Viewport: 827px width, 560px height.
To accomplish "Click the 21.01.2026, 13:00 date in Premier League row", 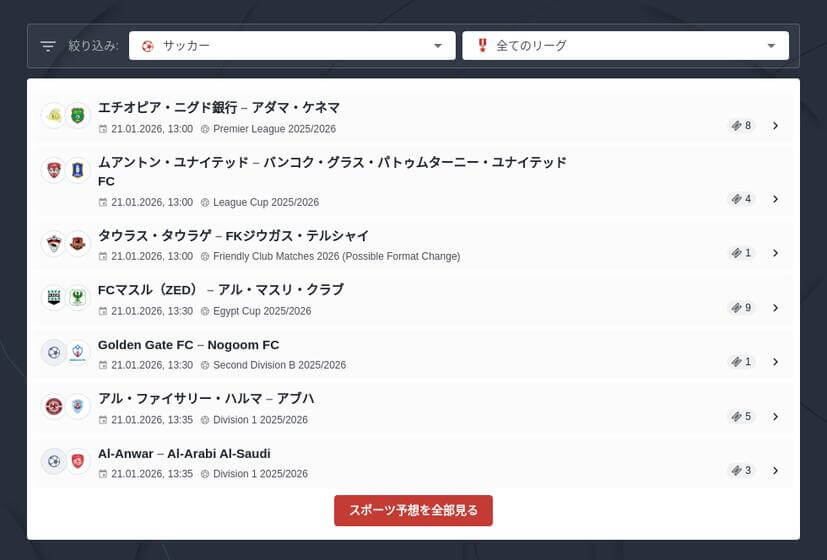I will coord(152,129).
